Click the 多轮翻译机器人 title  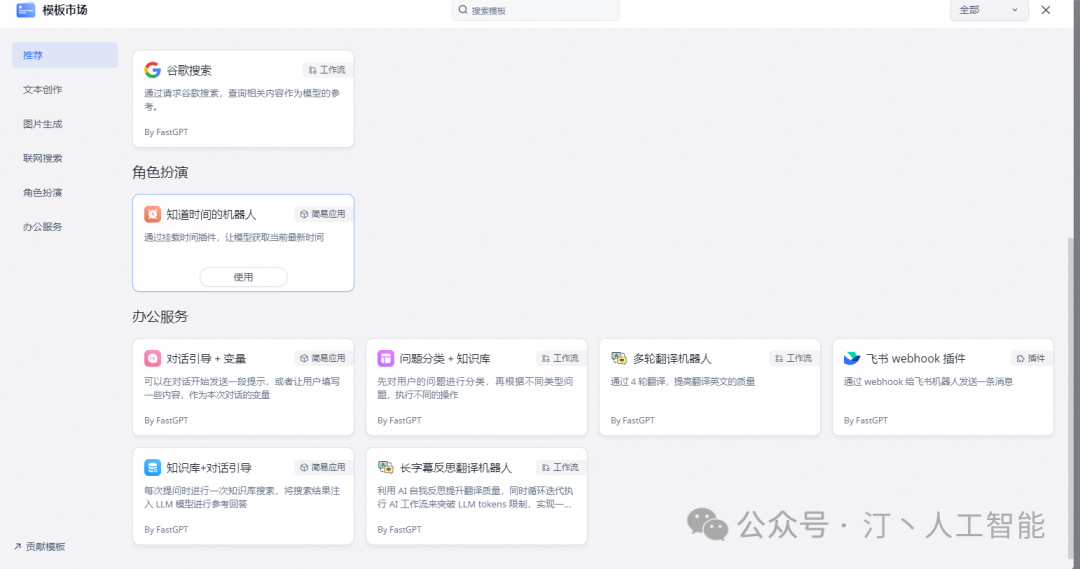[672, 358]
